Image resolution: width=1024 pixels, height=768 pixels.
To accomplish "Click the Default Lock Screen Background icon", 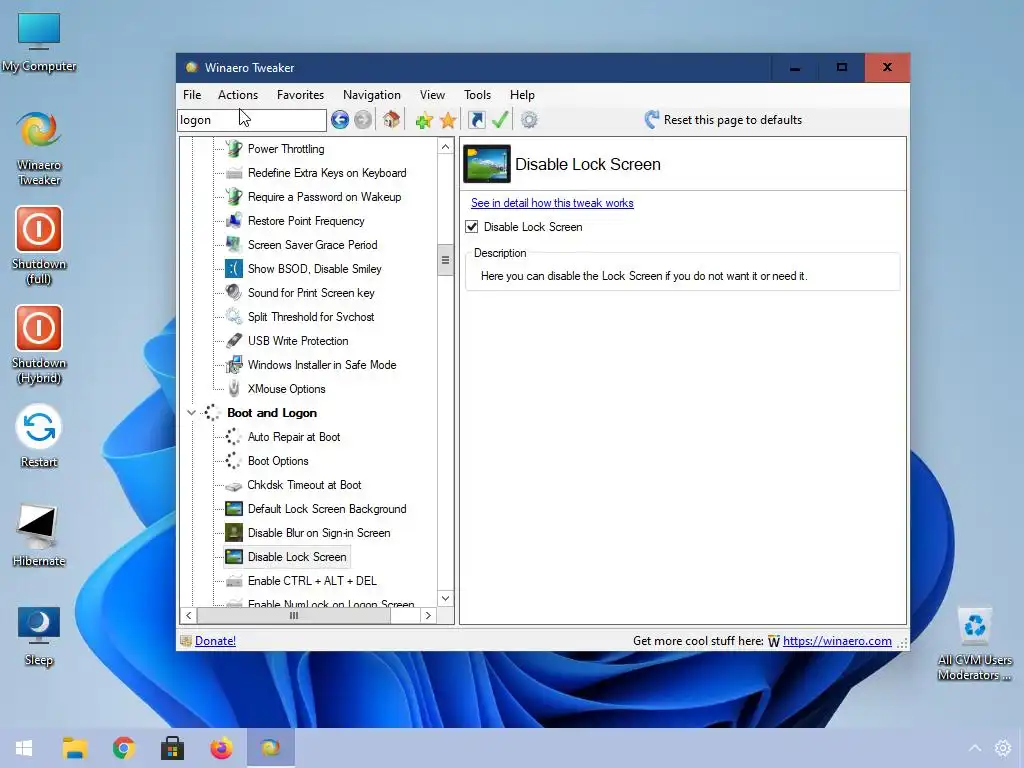I will (234, 509).
